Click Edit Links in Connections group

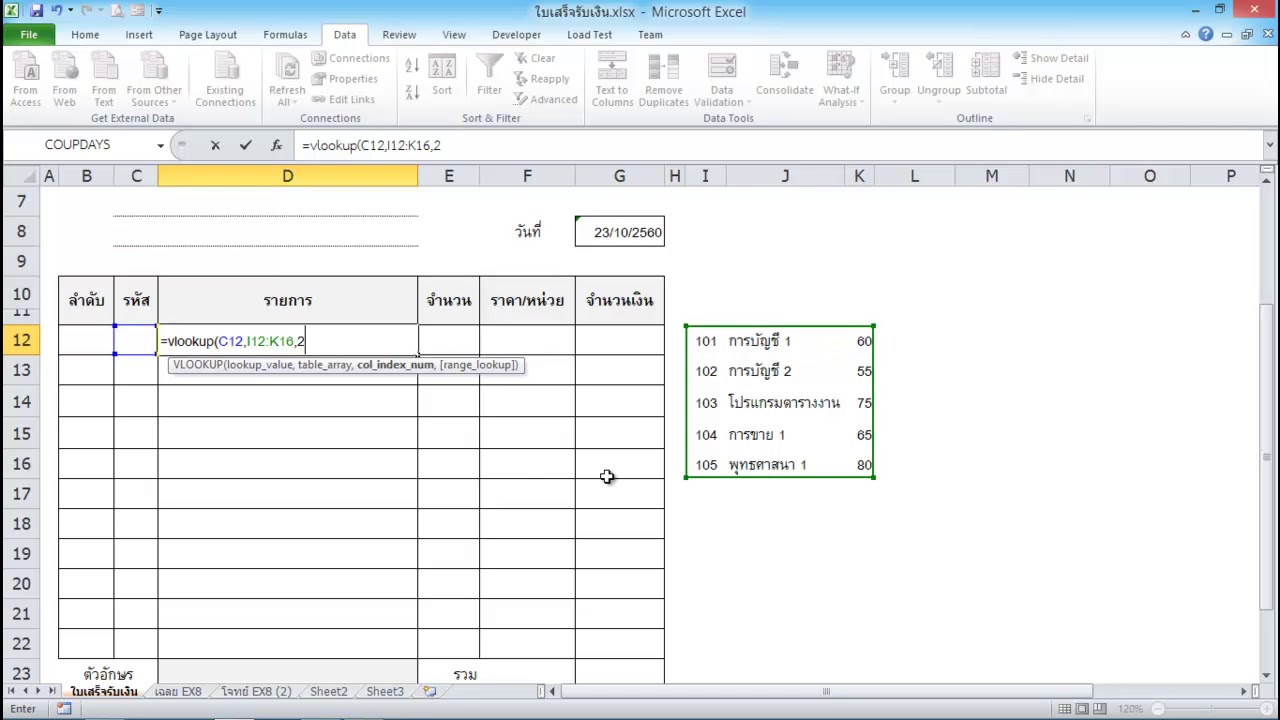[342, 100]
